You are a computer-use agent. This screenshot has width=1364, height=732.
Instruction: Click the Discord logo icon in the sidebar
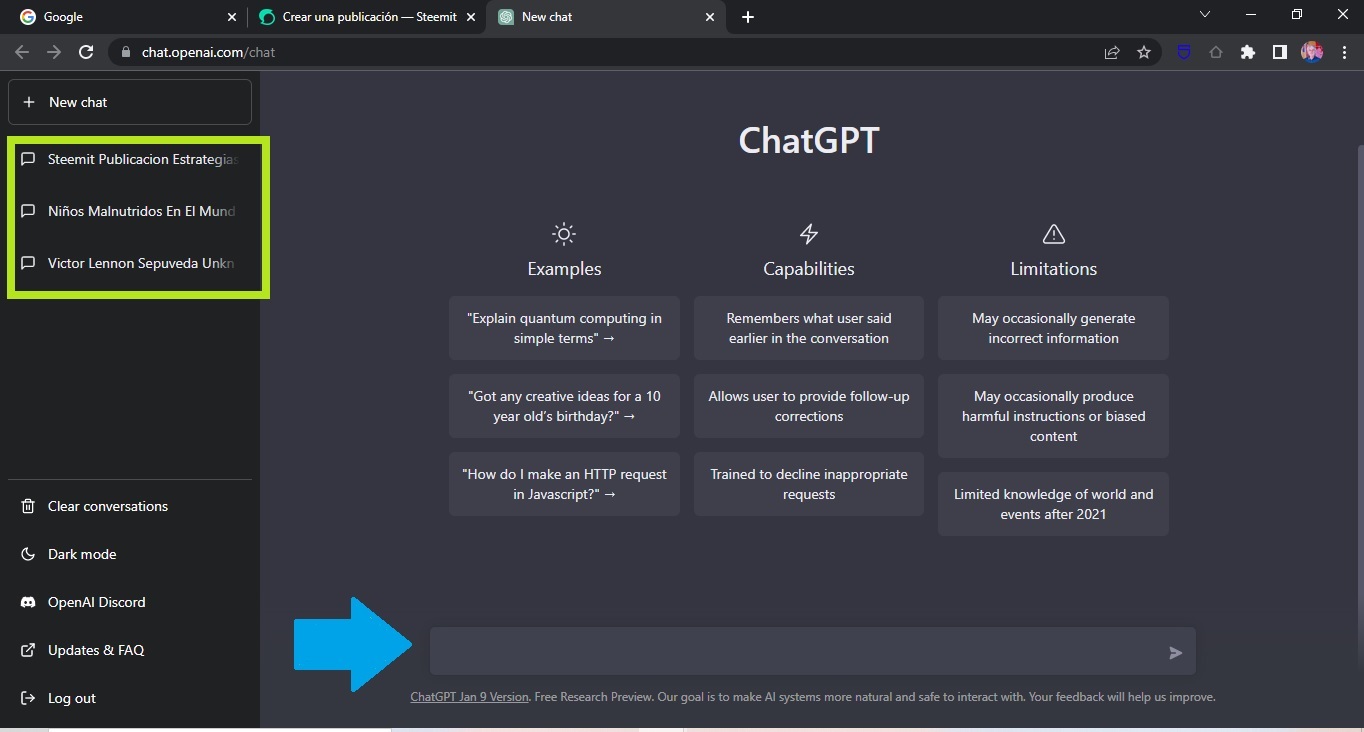tap(28, 602)
